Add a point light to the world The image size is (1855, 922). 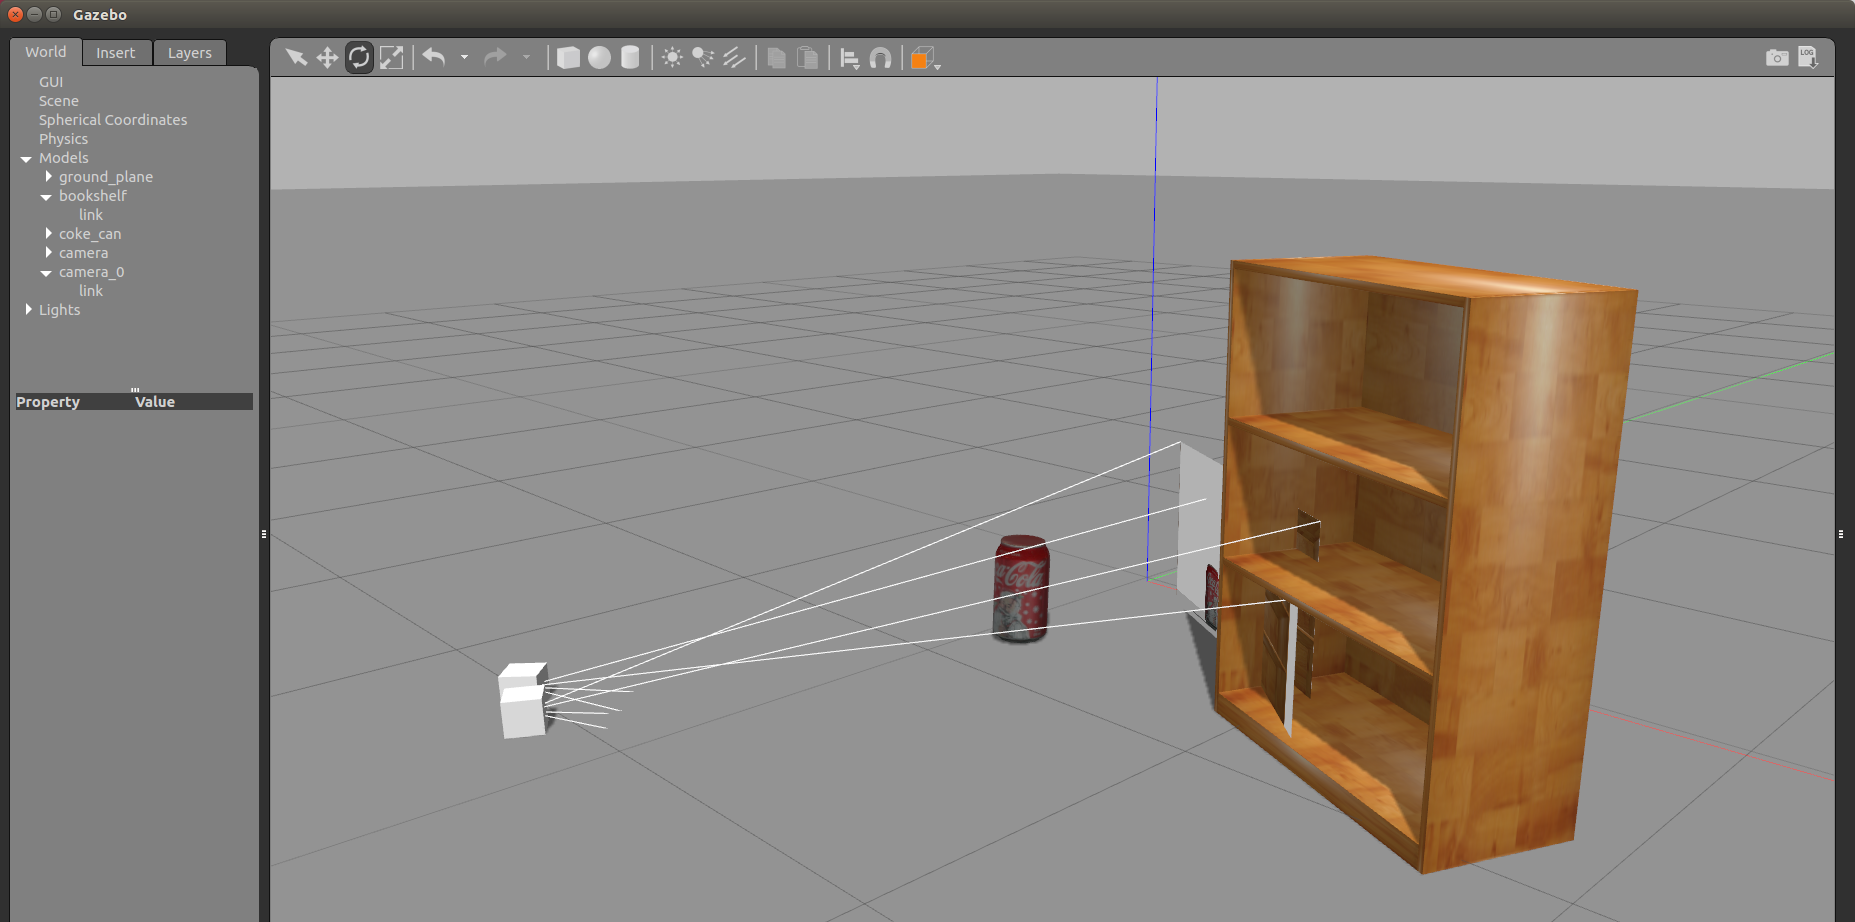(672, 57)
